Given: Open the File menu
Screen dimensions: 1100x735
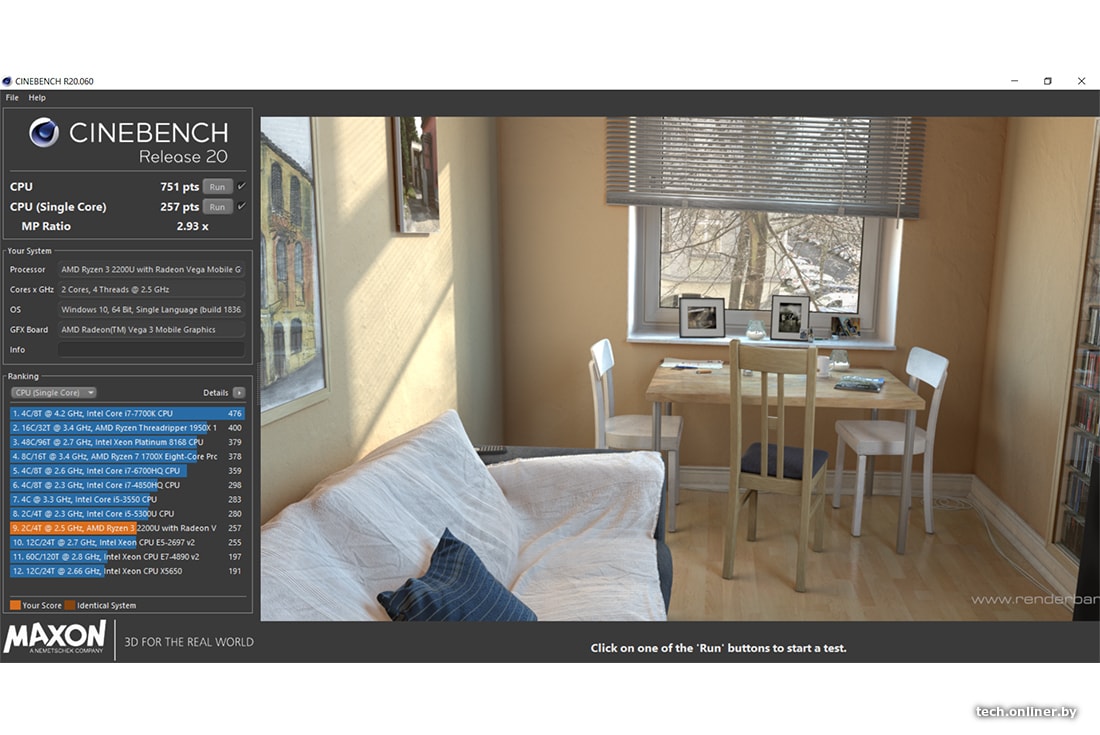Looking at the screenshot, I should tap(12, 97).
